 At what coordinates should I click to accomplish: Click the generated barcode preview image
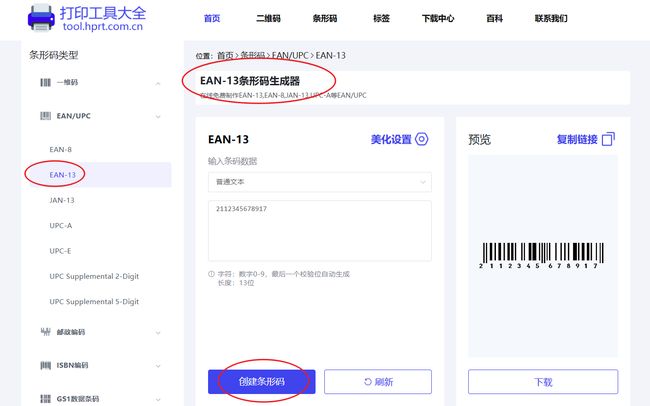click(541, 255)
